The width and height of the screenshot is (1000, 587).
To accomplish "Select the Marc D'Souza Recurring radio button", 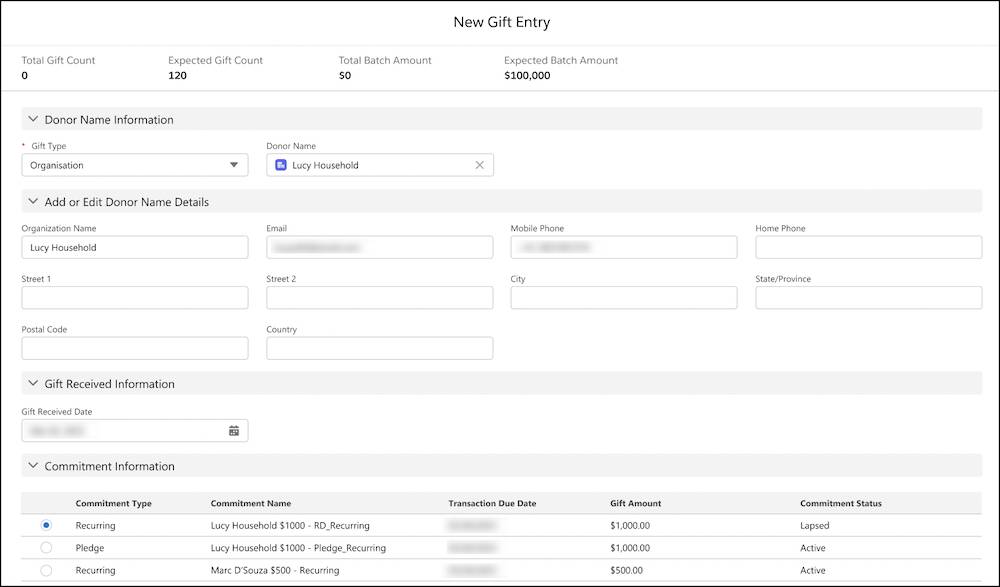I will [x=46, y=570].
